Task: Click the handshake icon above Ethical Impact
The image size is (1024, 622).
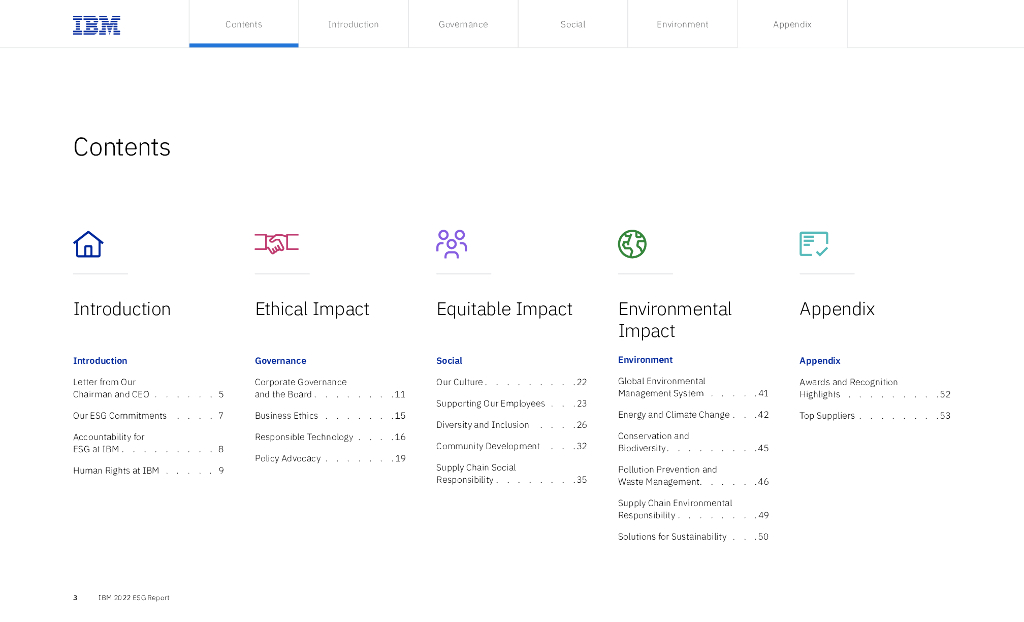Action: tap(277, 243)
